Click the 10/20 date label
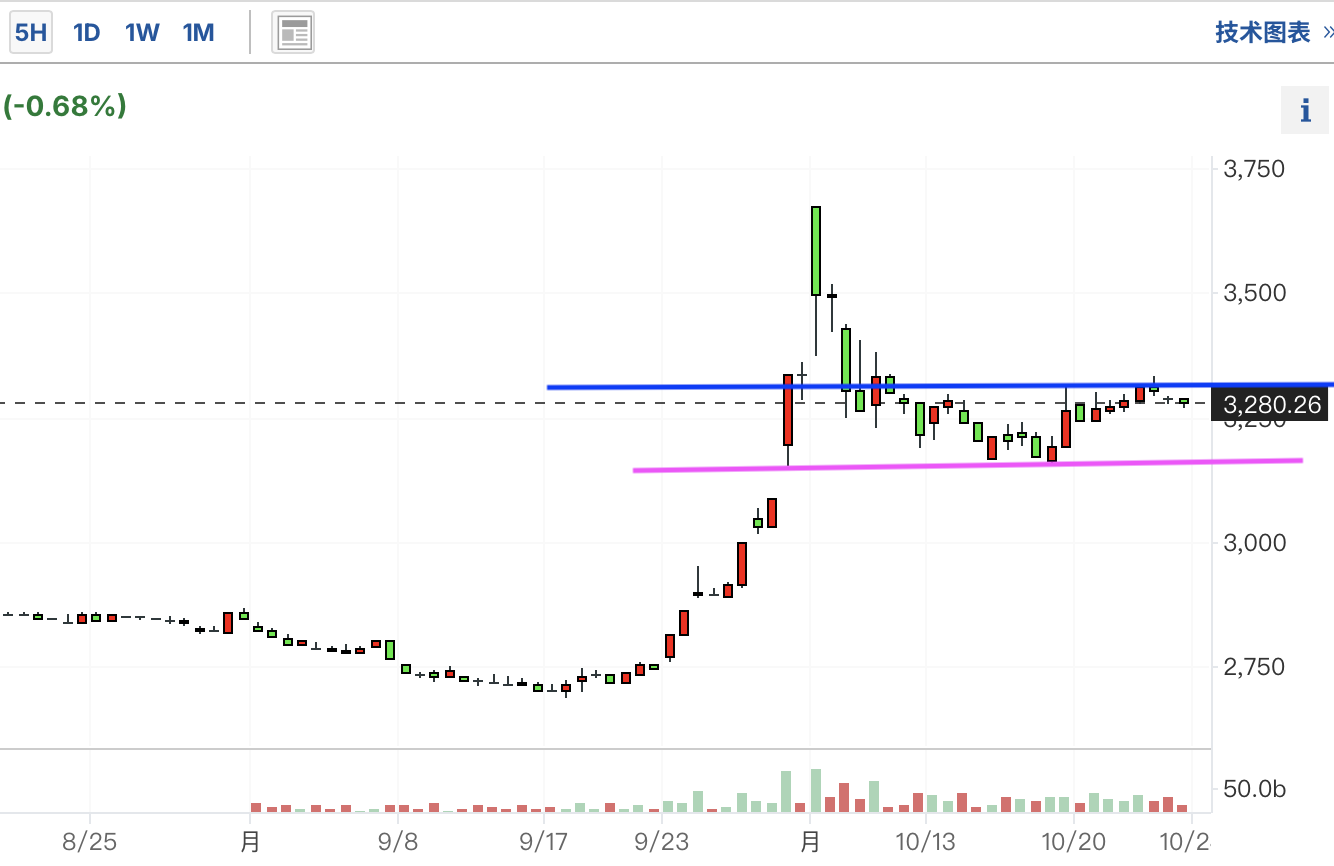This screenshot has height=866, width=1334. click(1073, 842)
